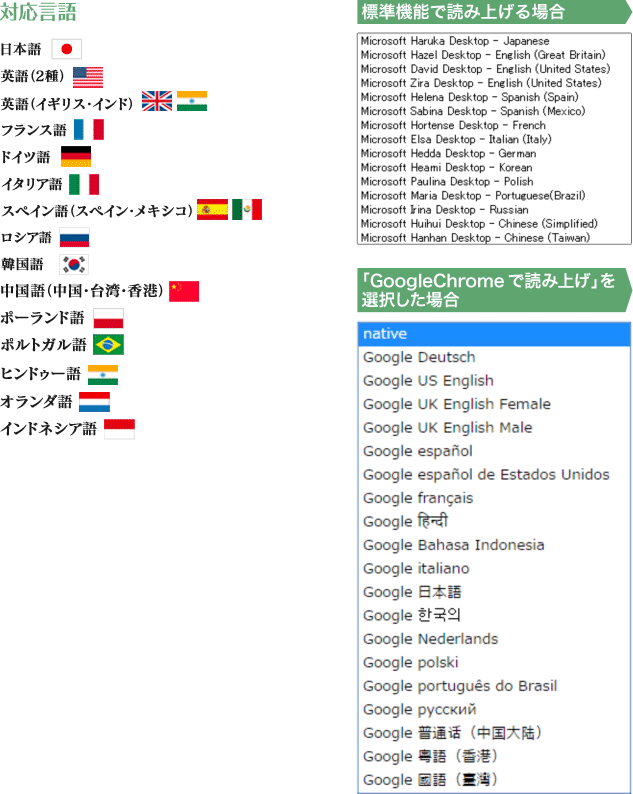Choose Google UK English Male

[494, 428]
